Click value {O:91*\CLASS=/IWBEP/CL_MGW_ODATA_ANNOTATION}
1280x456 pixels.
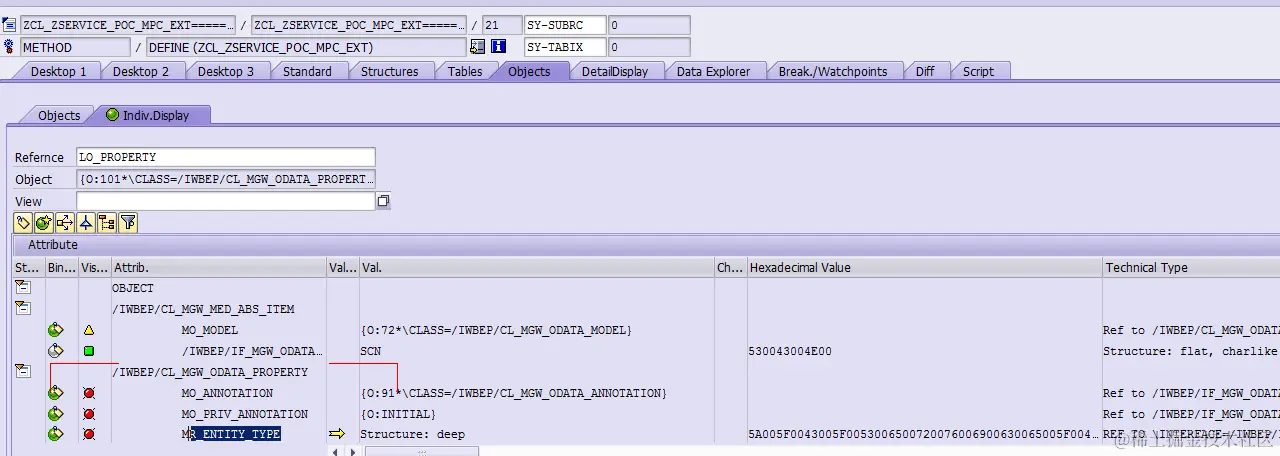(513, 393)
